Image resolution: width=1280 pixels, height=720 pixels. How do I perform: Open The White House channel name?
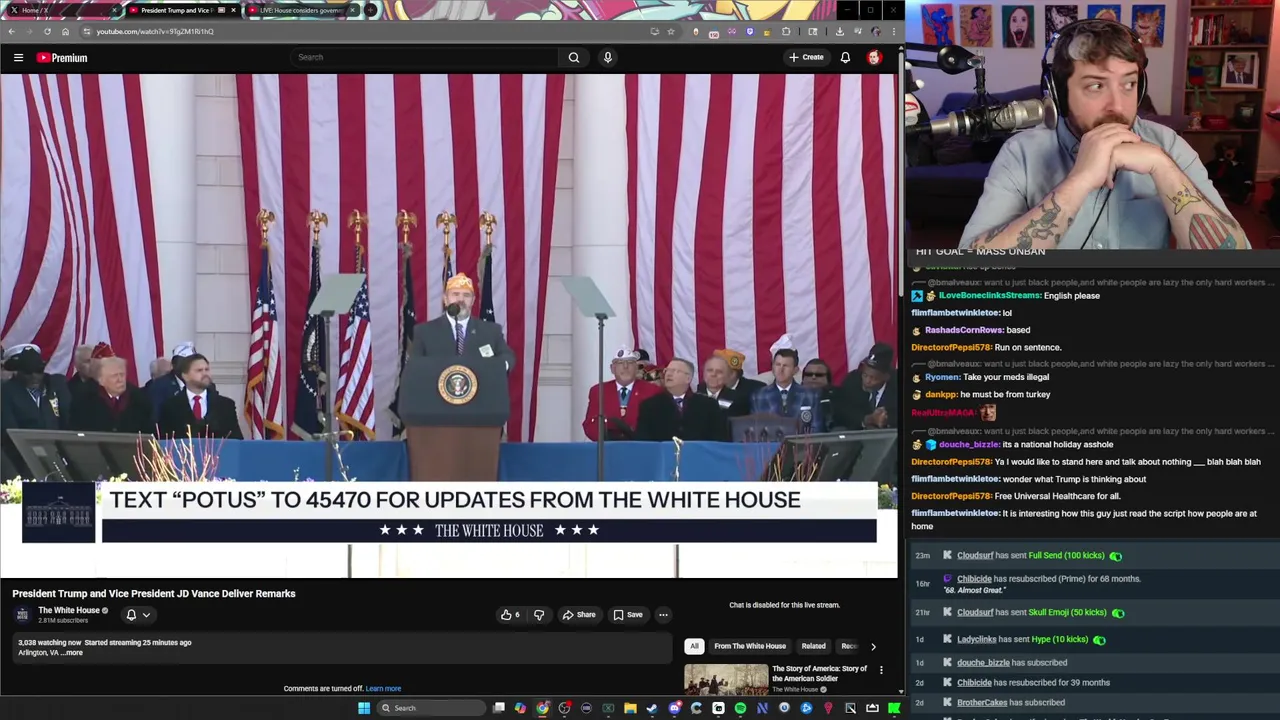[x=69, y=610]
